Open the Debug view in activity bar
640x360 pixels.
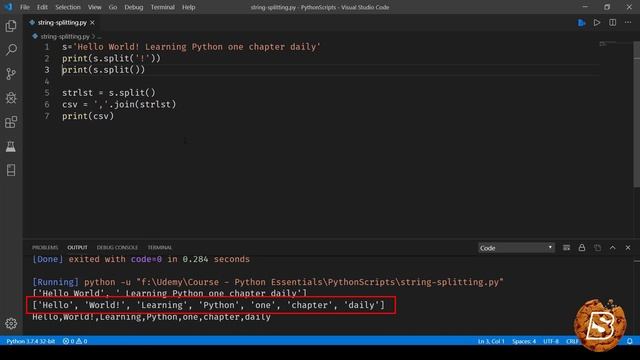coord(11,98)
